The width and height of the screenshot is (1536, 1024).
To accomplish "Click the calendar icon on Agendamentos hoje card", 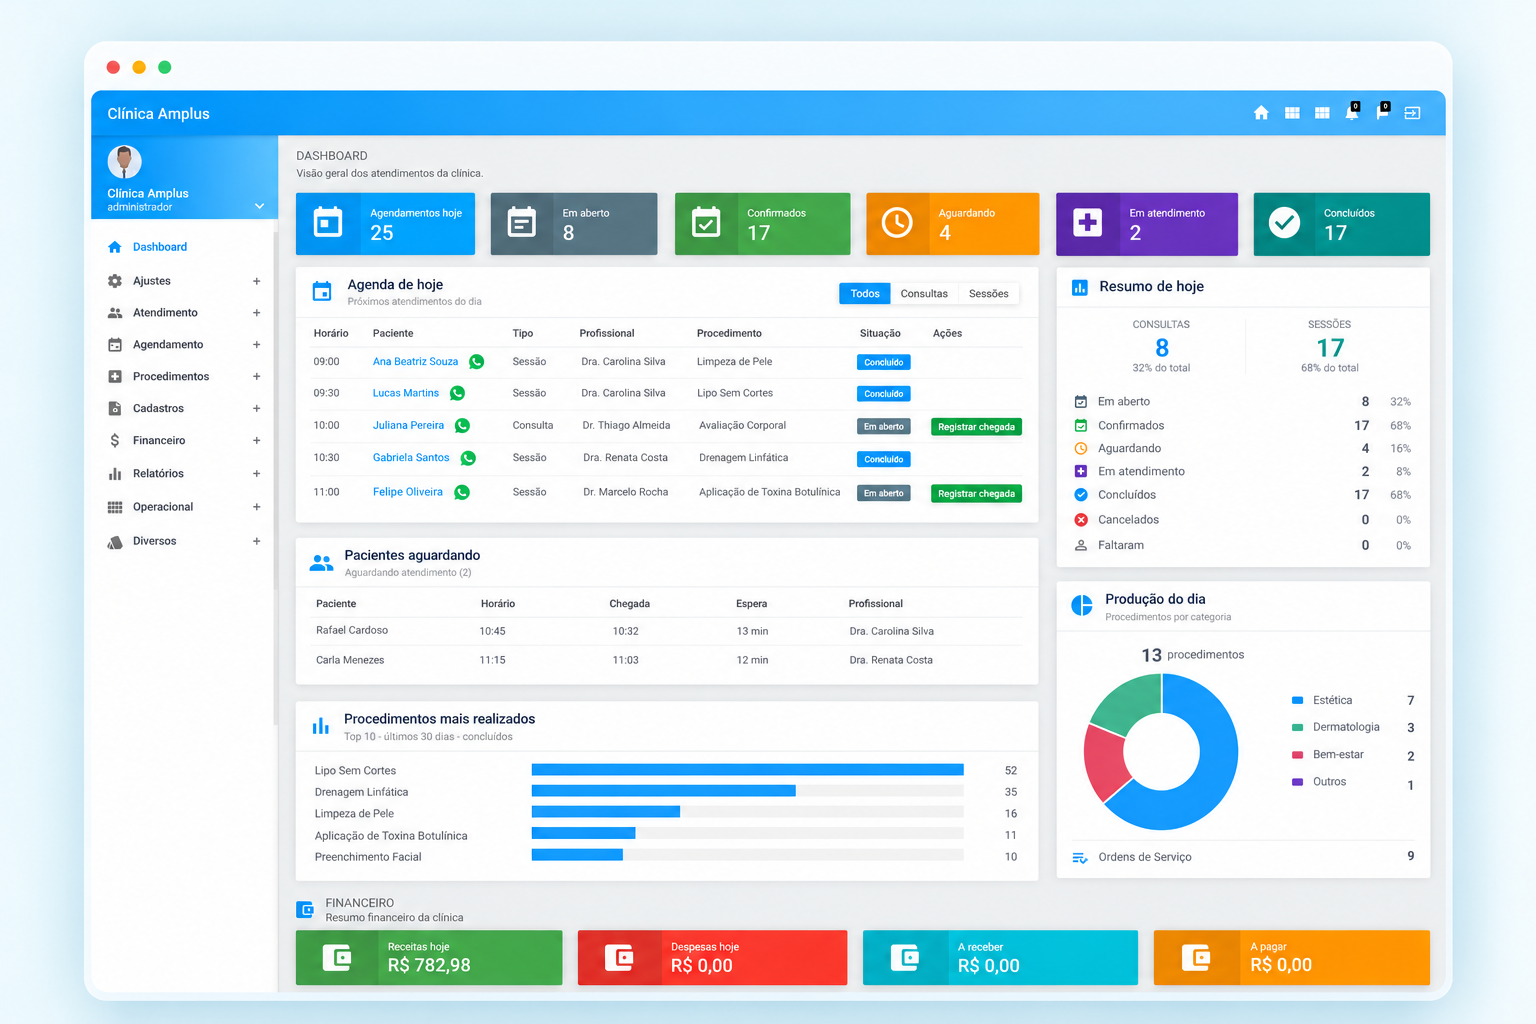I will click(328, 222).
